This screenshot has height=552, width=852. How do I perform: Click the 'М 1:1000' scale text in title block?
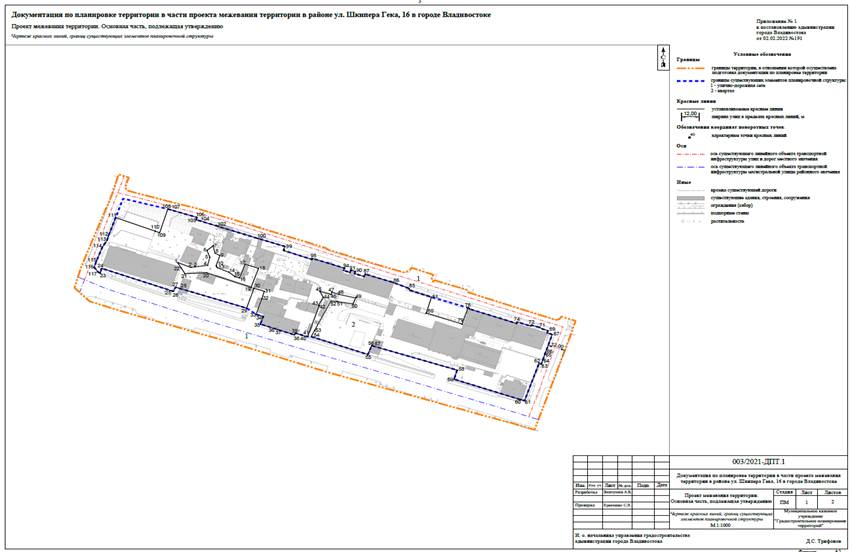[x=721, y=525]
